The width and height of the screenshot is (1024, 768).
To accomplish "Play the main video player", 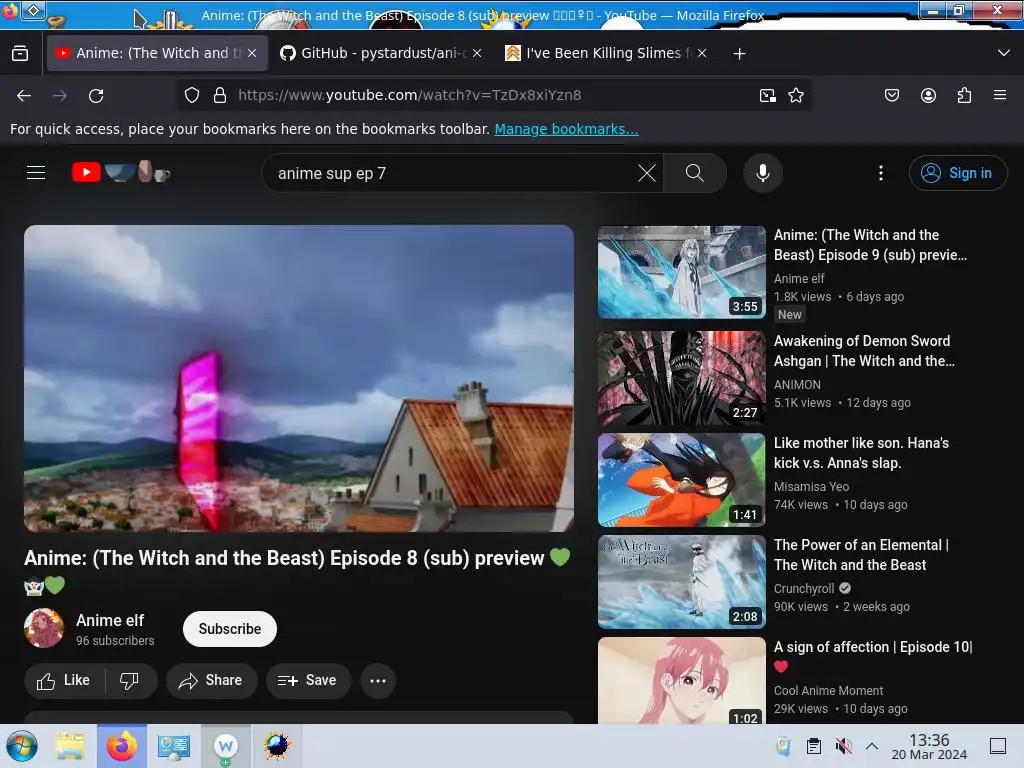I will click(x=299, y=378).
